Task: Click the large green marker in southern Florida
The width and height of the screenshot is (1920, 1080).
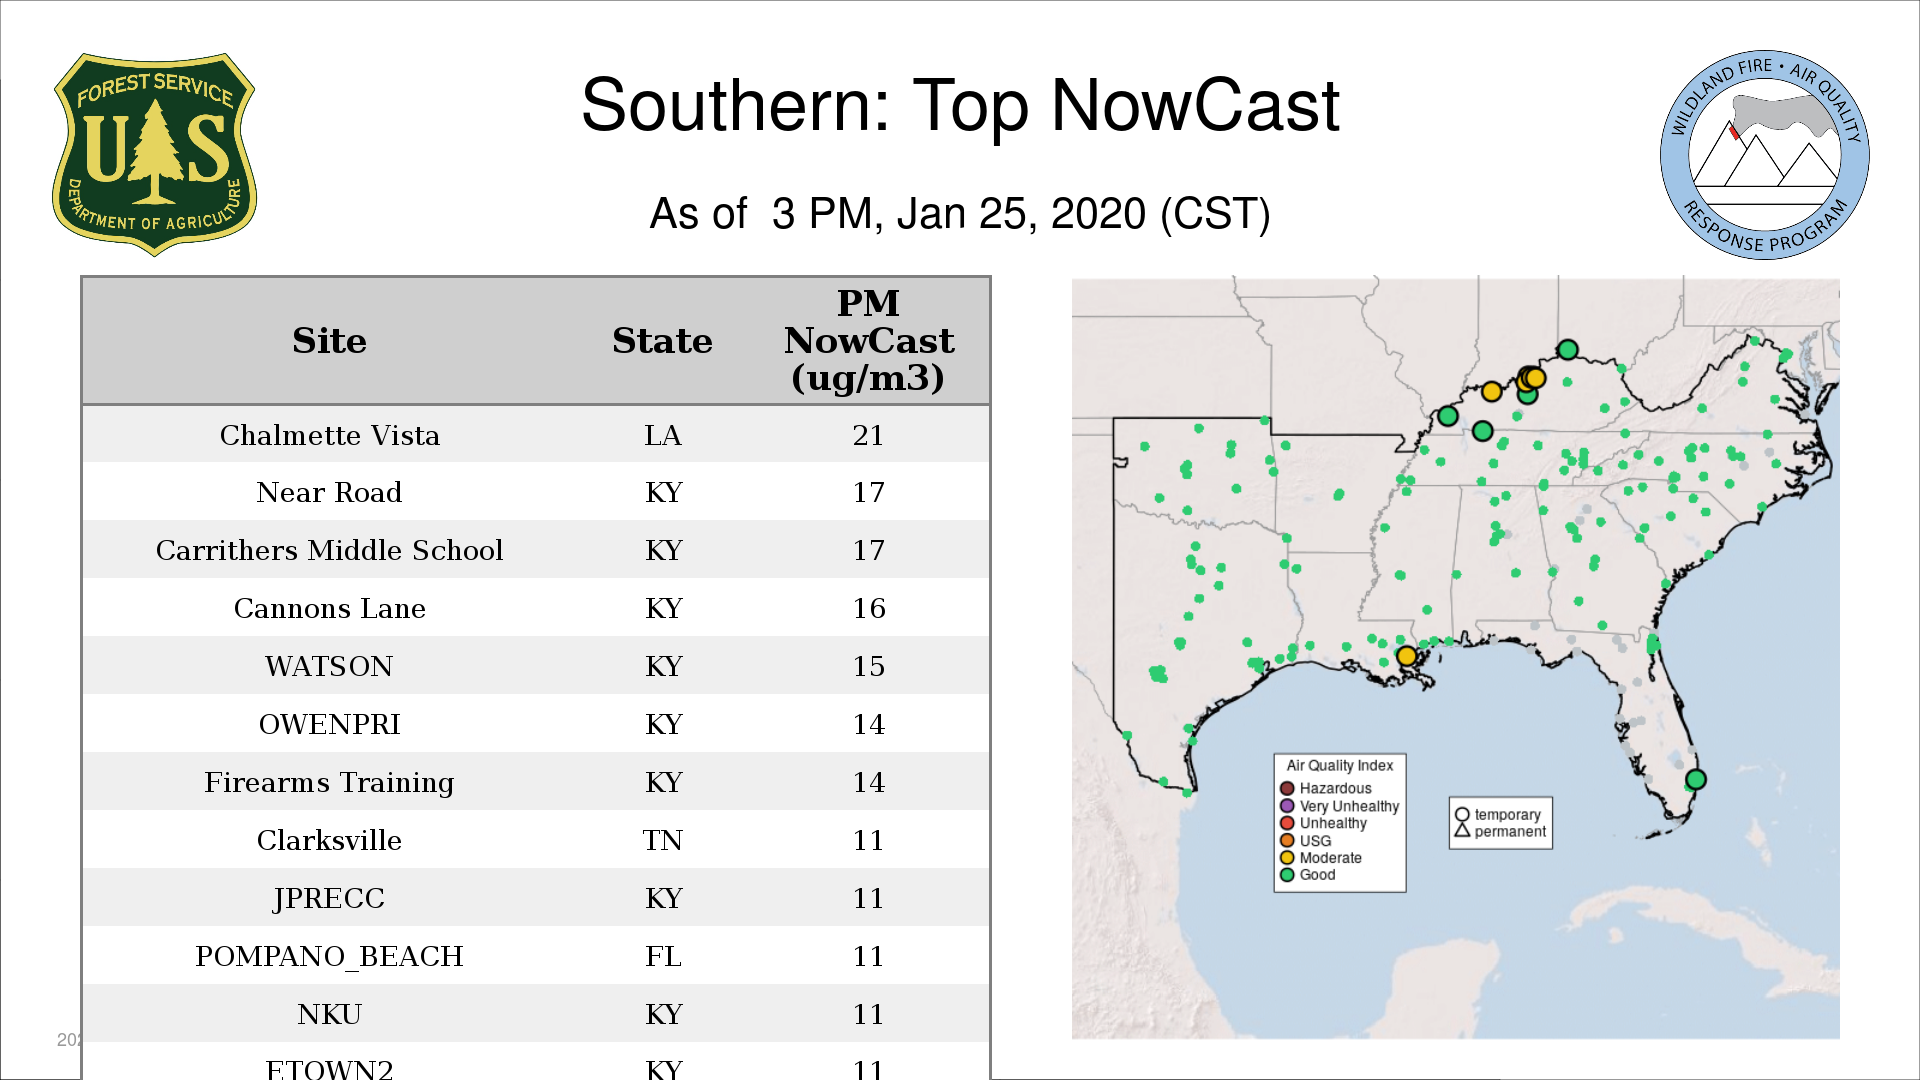Action: point(1695,779)
